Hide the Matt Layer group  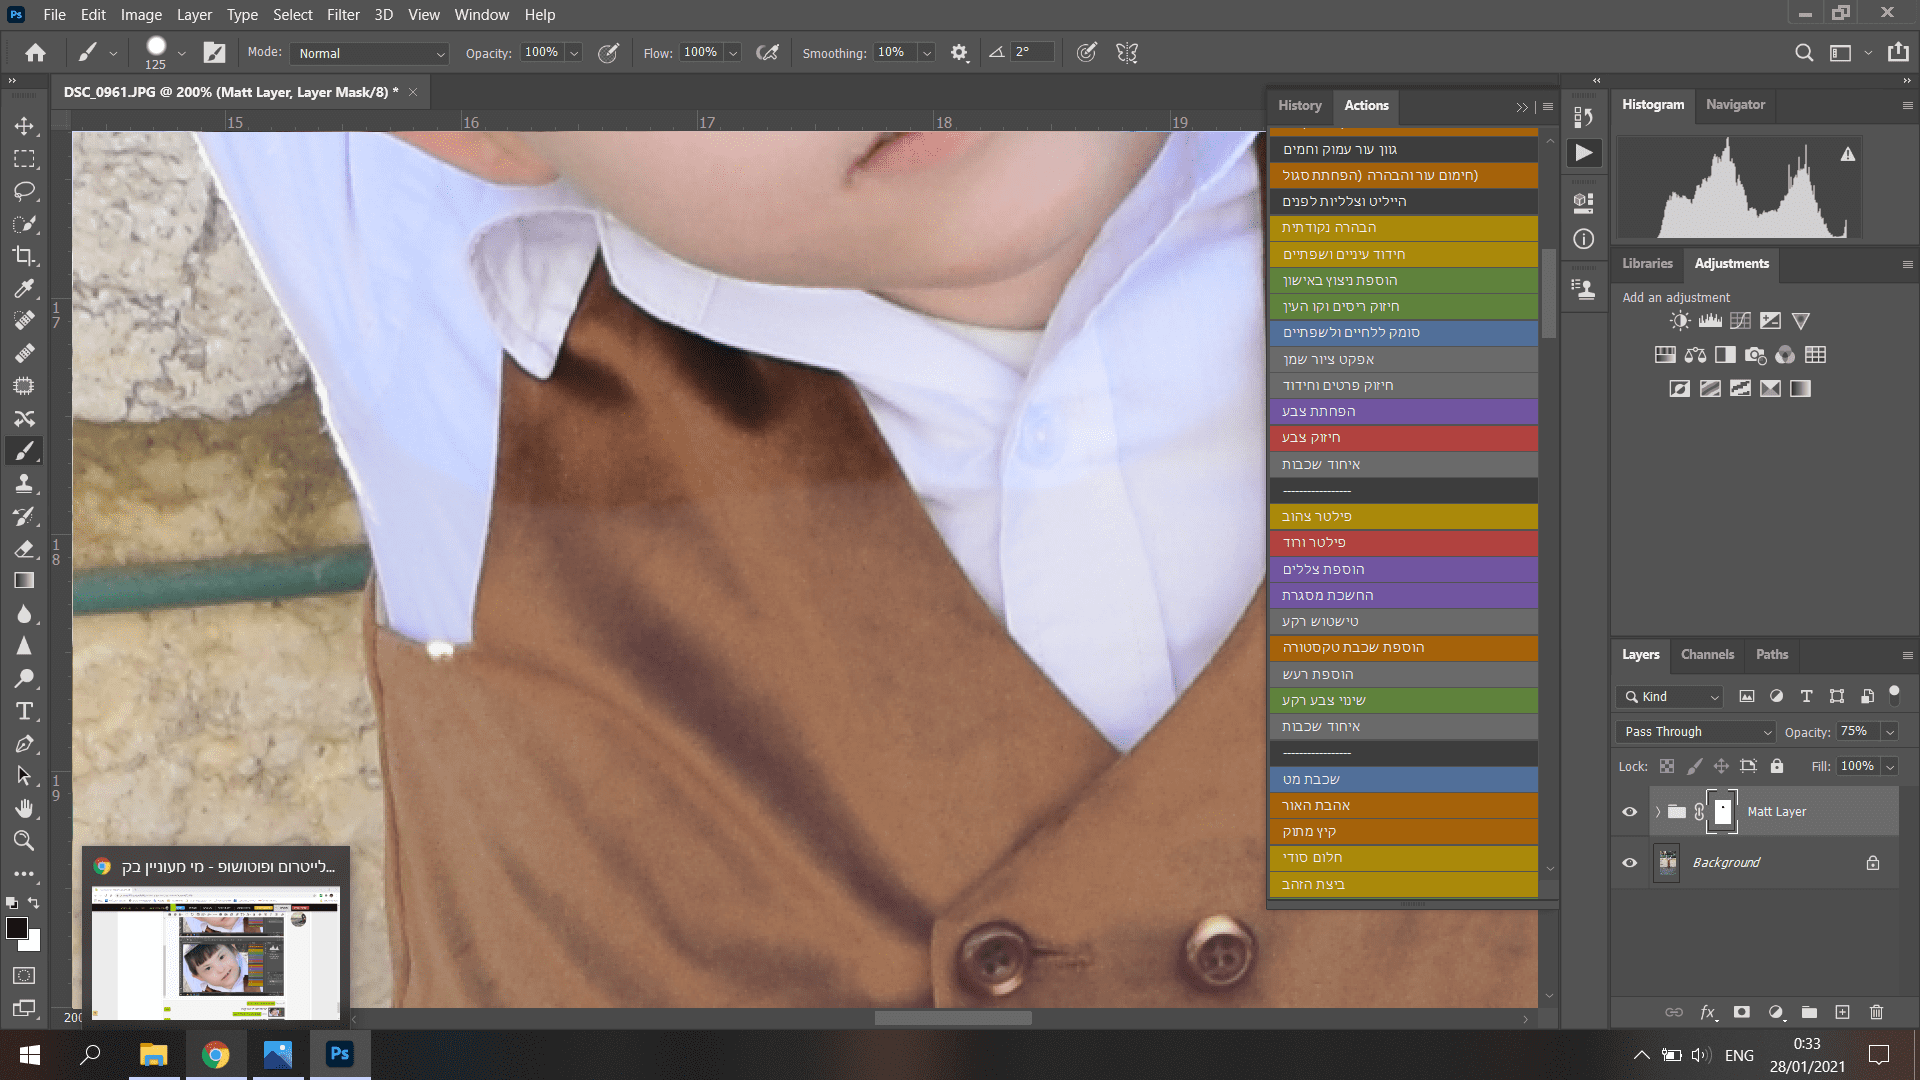point(1629,811)
